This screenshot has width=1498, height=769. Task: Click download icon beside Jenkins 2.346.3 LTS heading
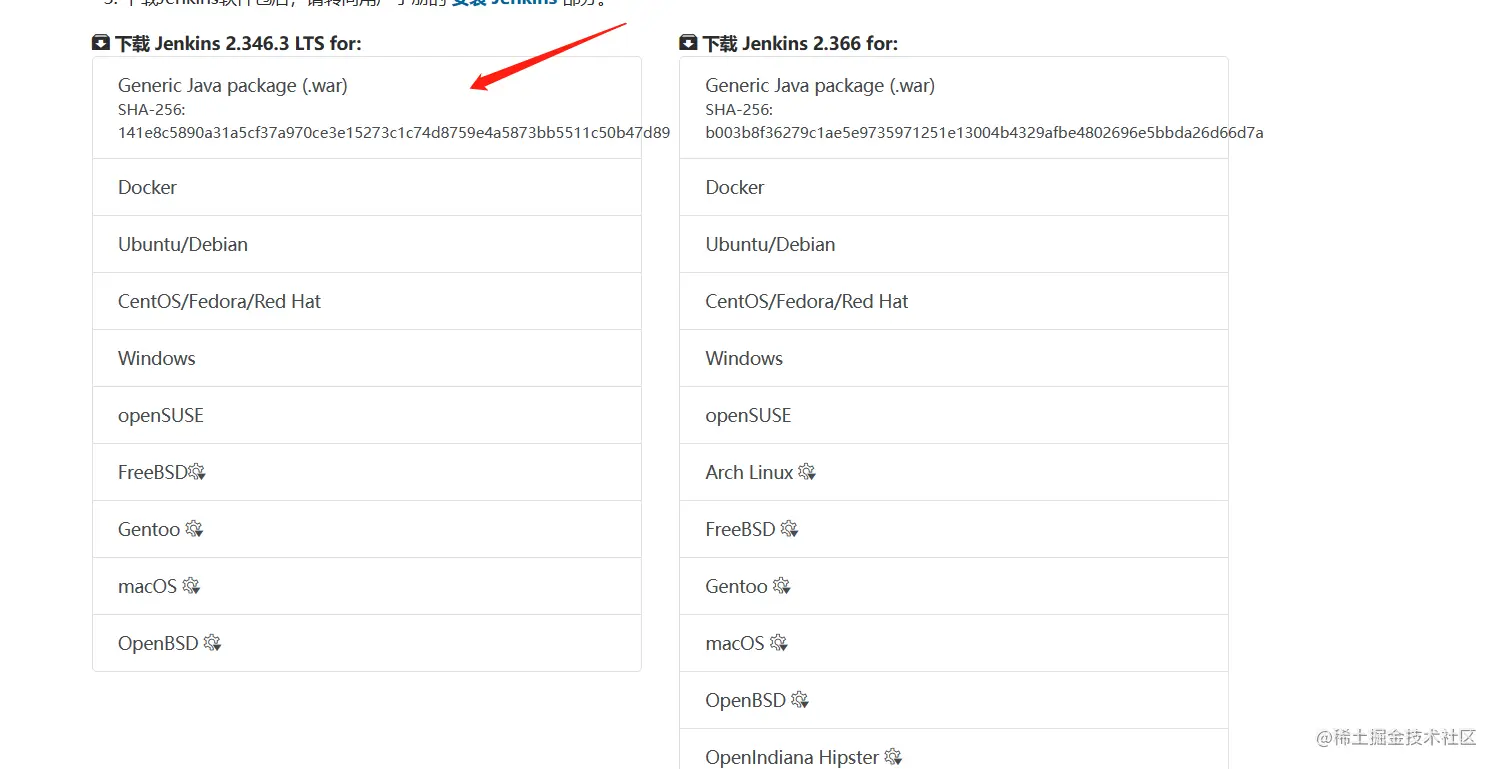click(x=101, y=43)
